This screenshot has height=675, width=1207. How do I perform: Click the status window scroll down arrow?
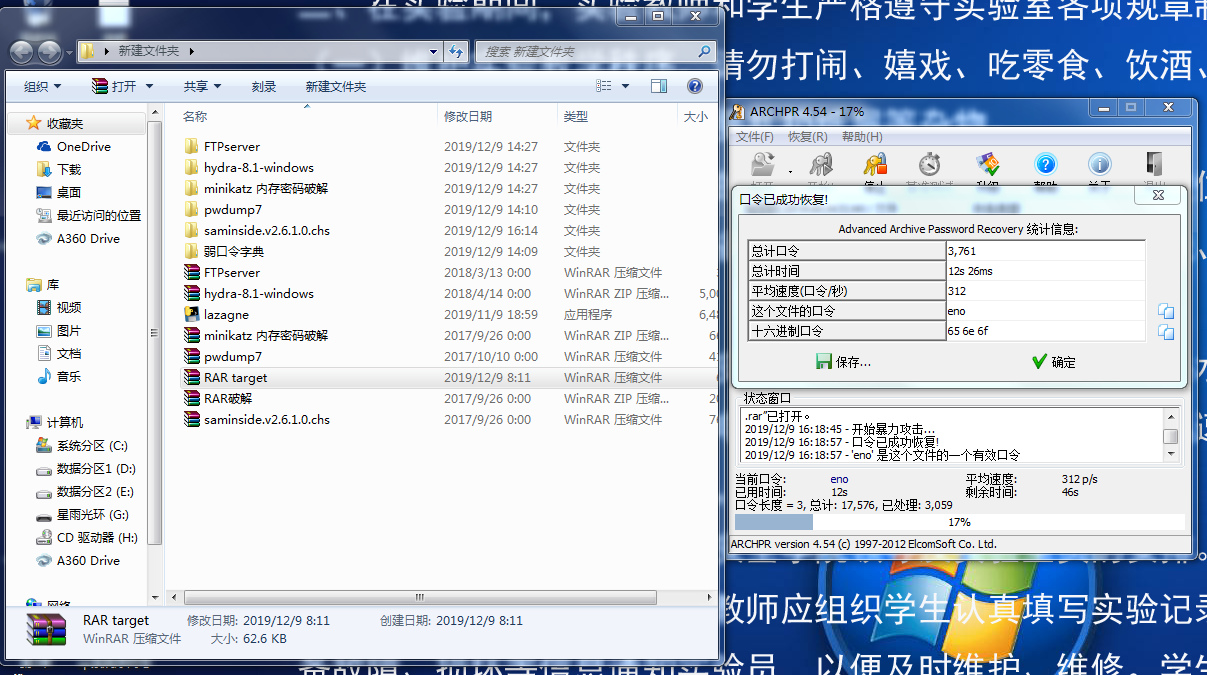click(x=1170, y=454)
